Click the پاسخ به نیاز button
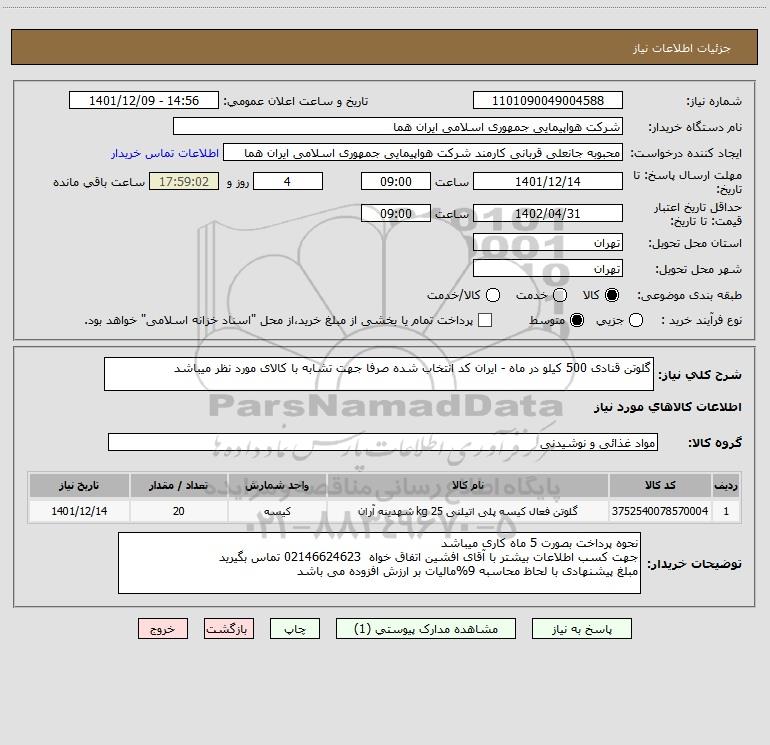 pyautogui.click(x=581, y=629)
